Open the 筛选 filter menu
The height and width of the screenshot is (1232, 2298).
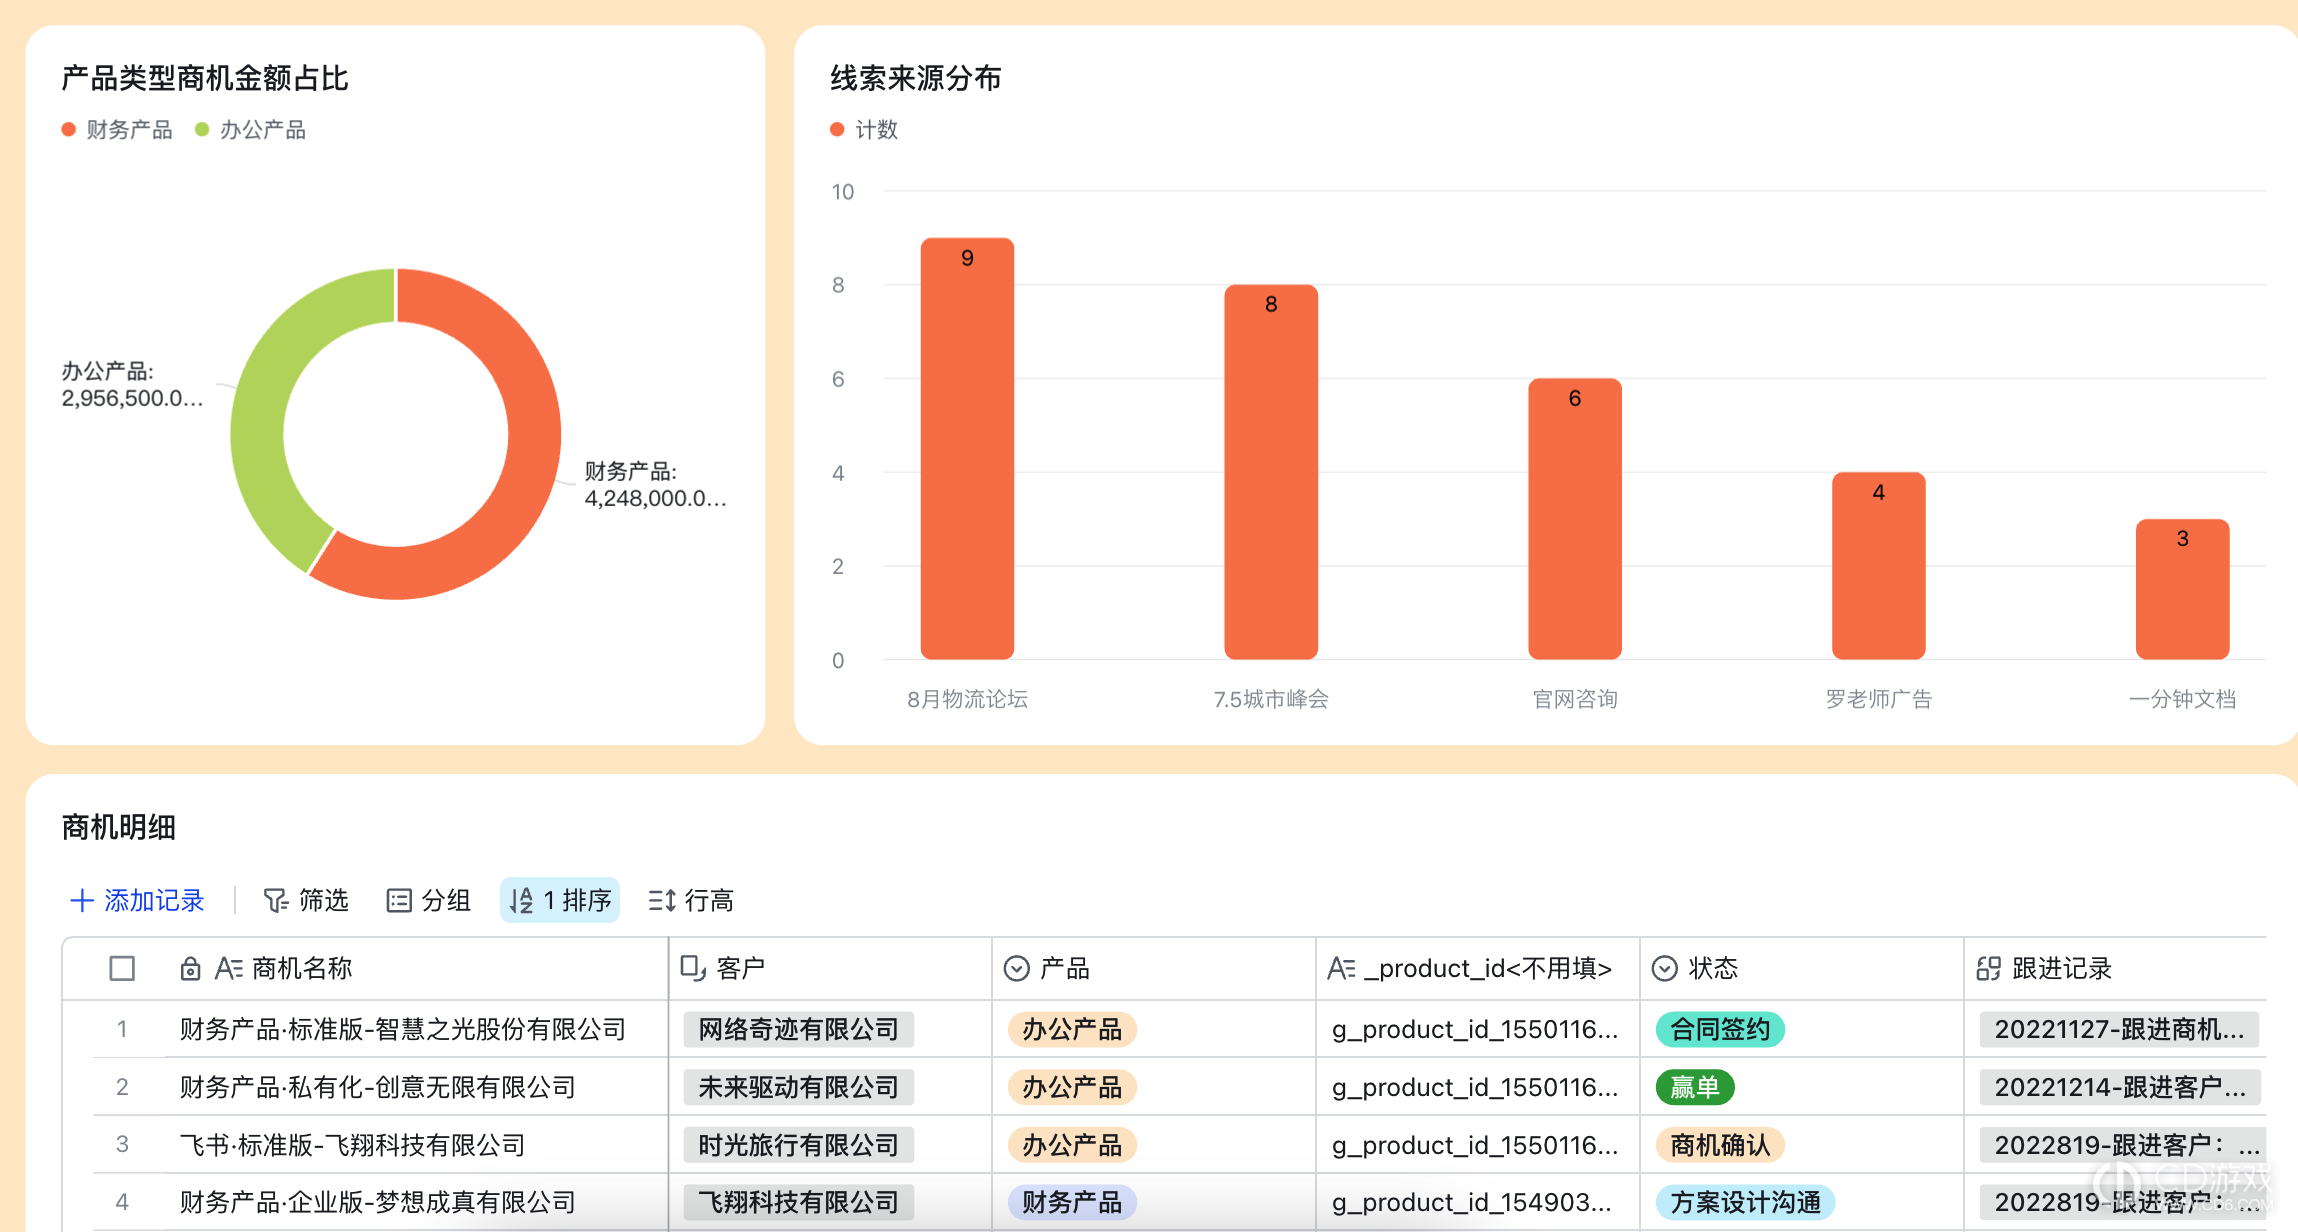click(305, 901)
